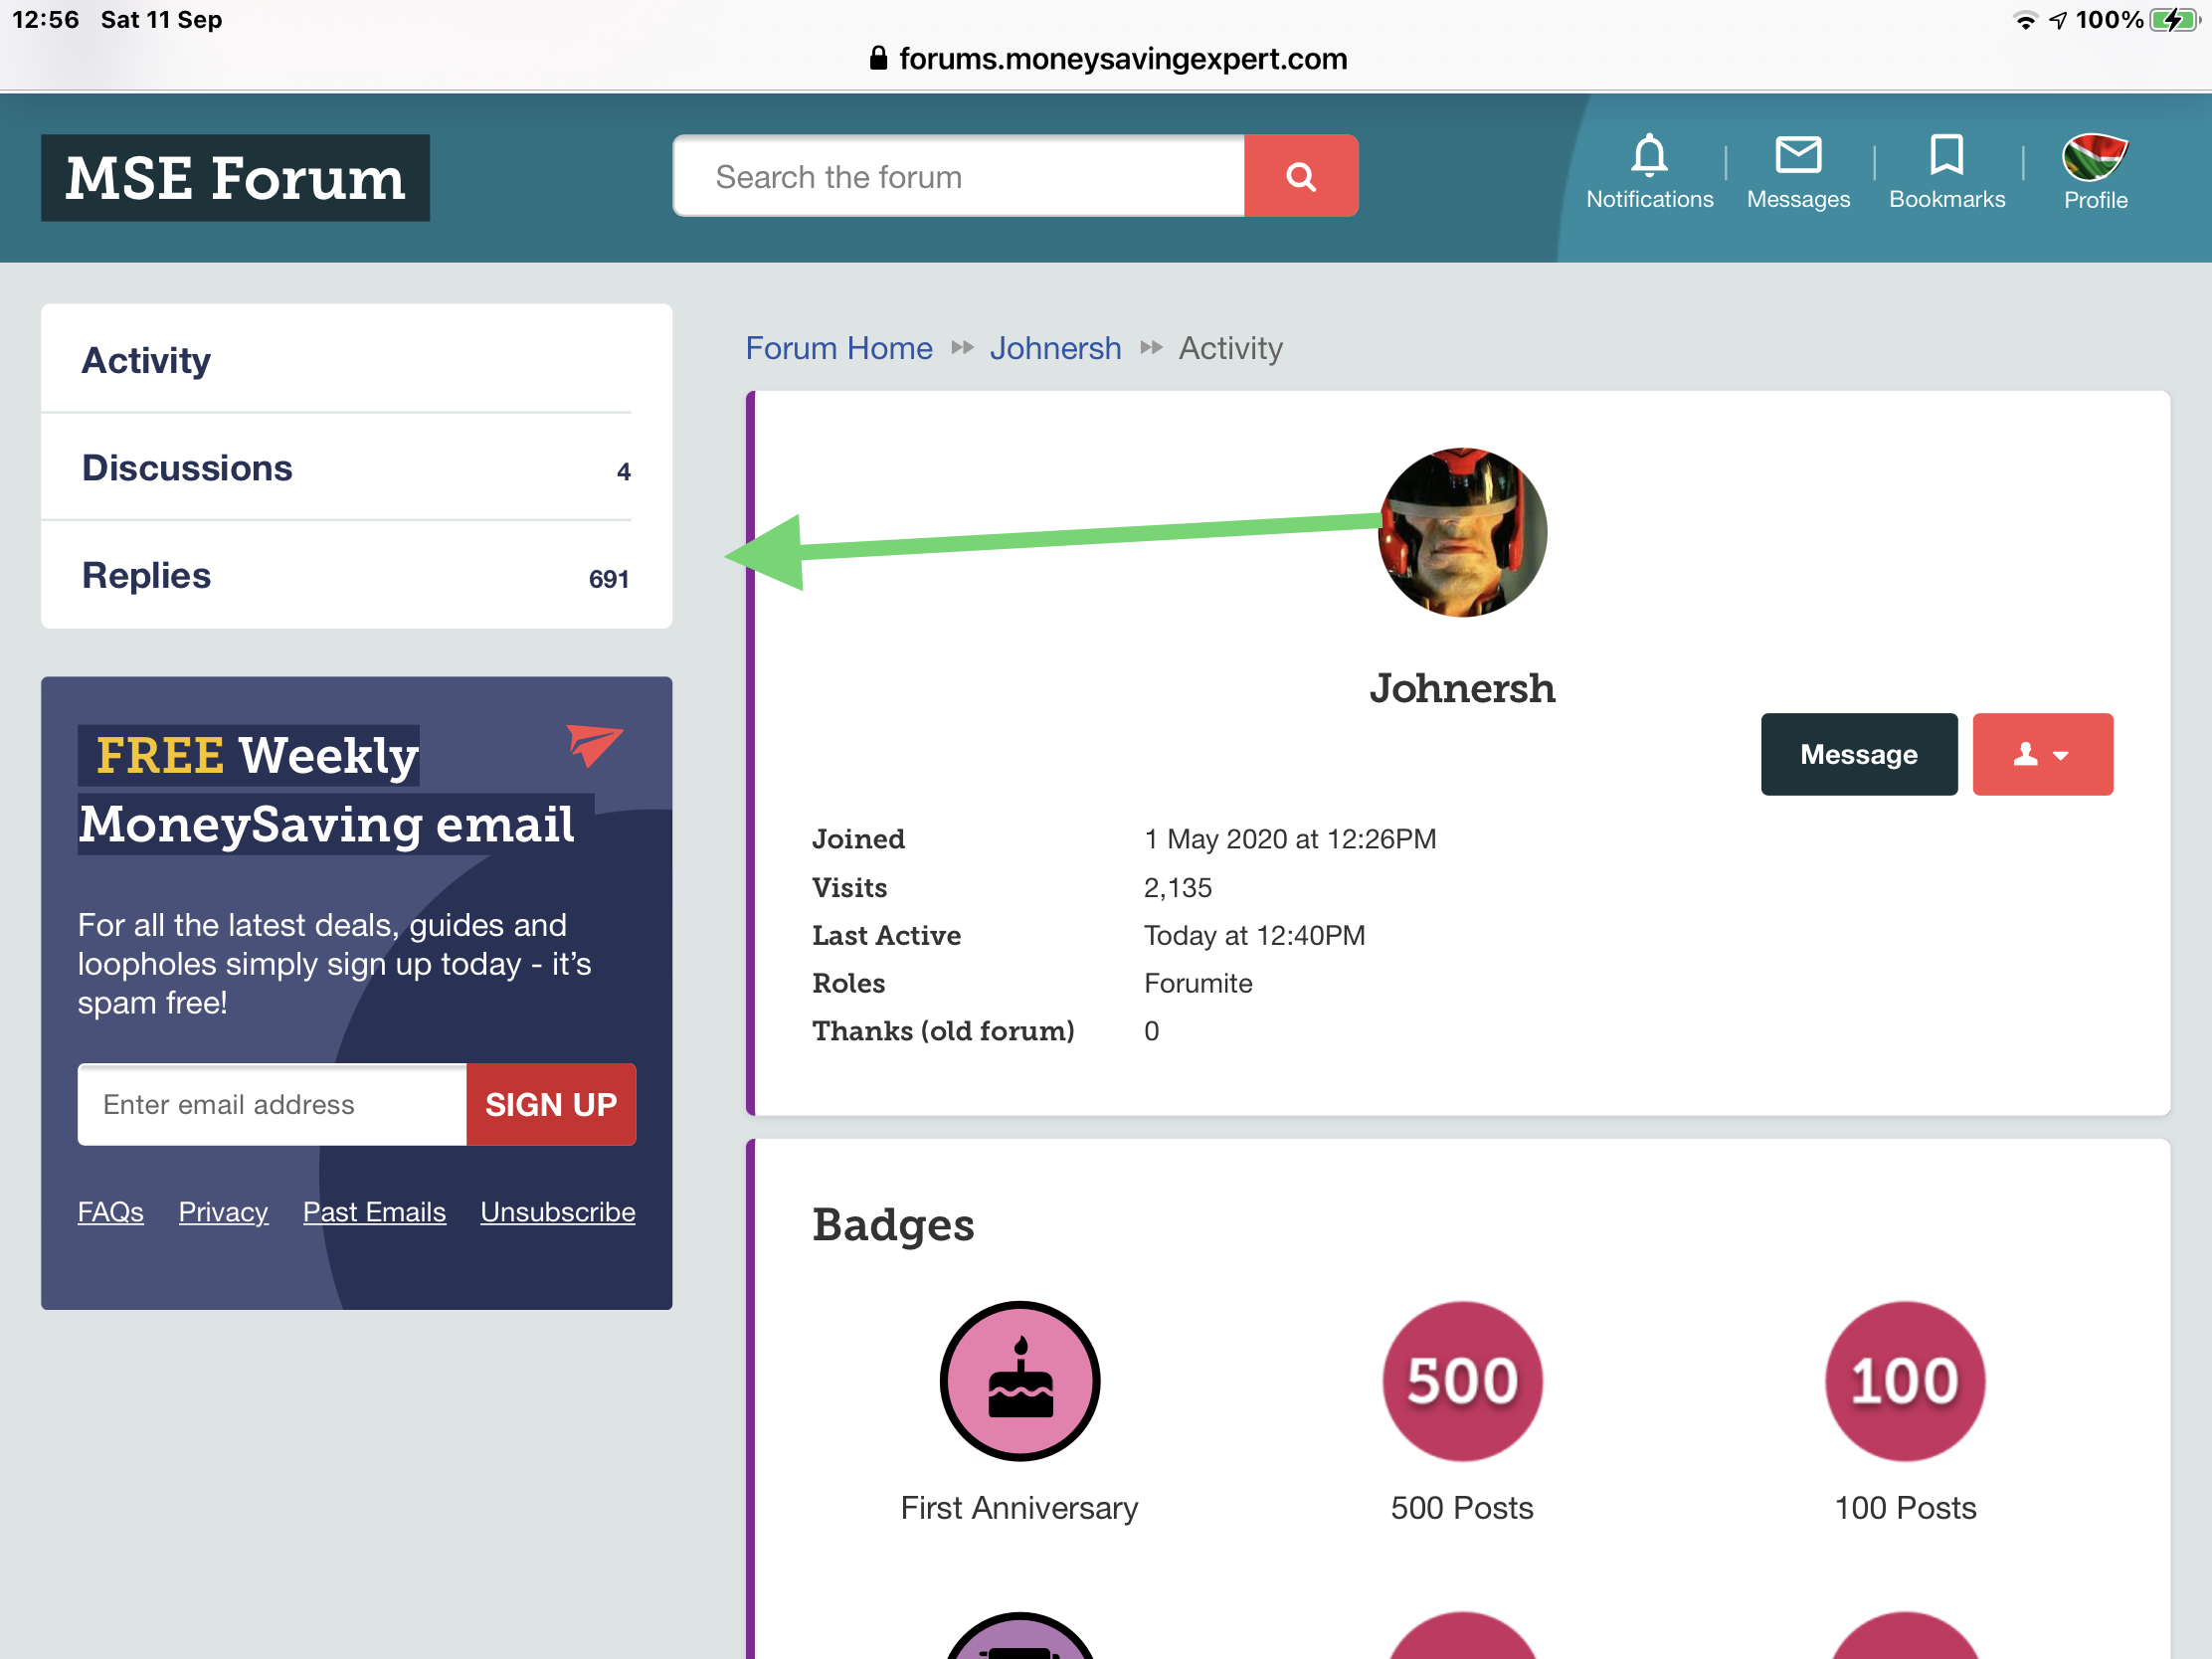Click the red search magnifier button
The height and width of the screenshot is (1659, 2212).
point(1301,176)
